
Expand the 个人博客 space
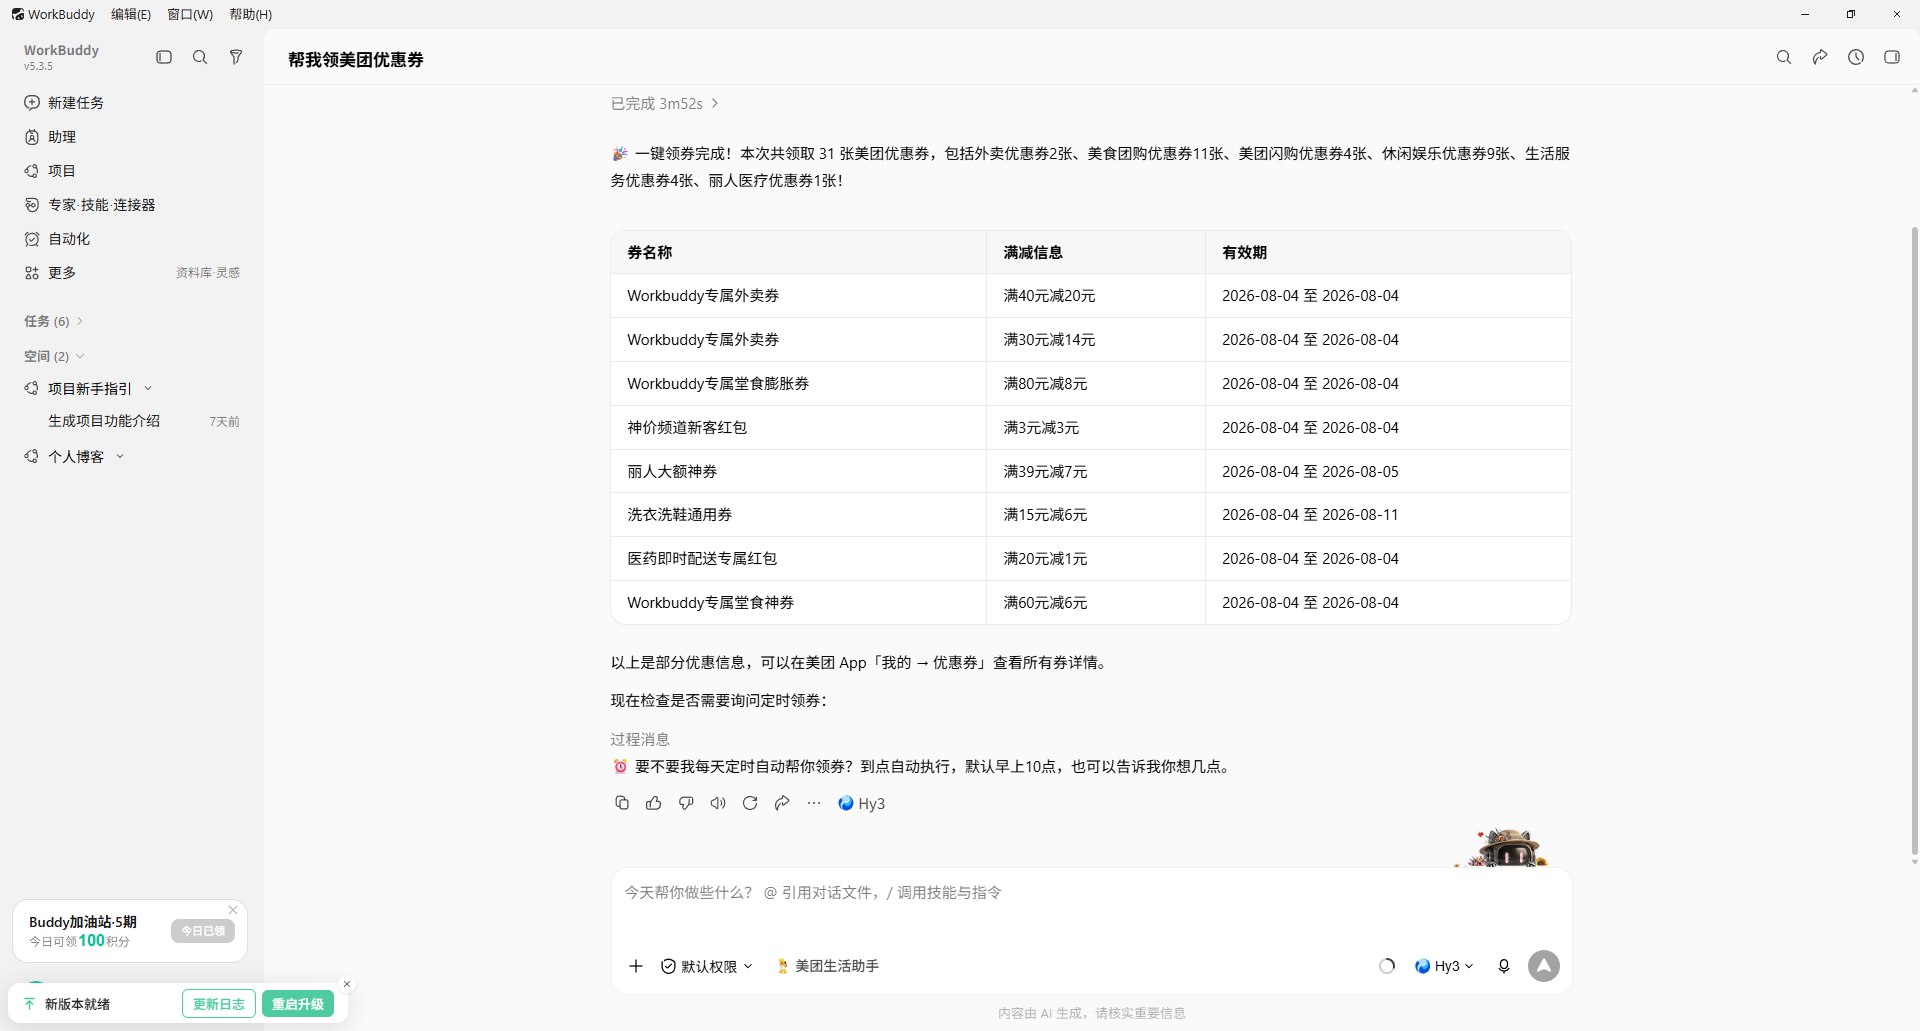click(120, 457)
